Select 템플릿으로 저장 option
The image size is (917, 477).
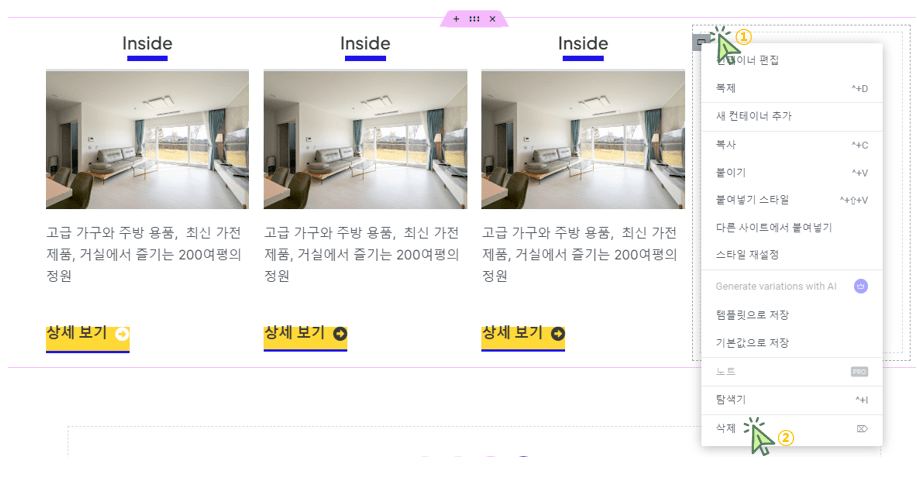tap(792, 315)
